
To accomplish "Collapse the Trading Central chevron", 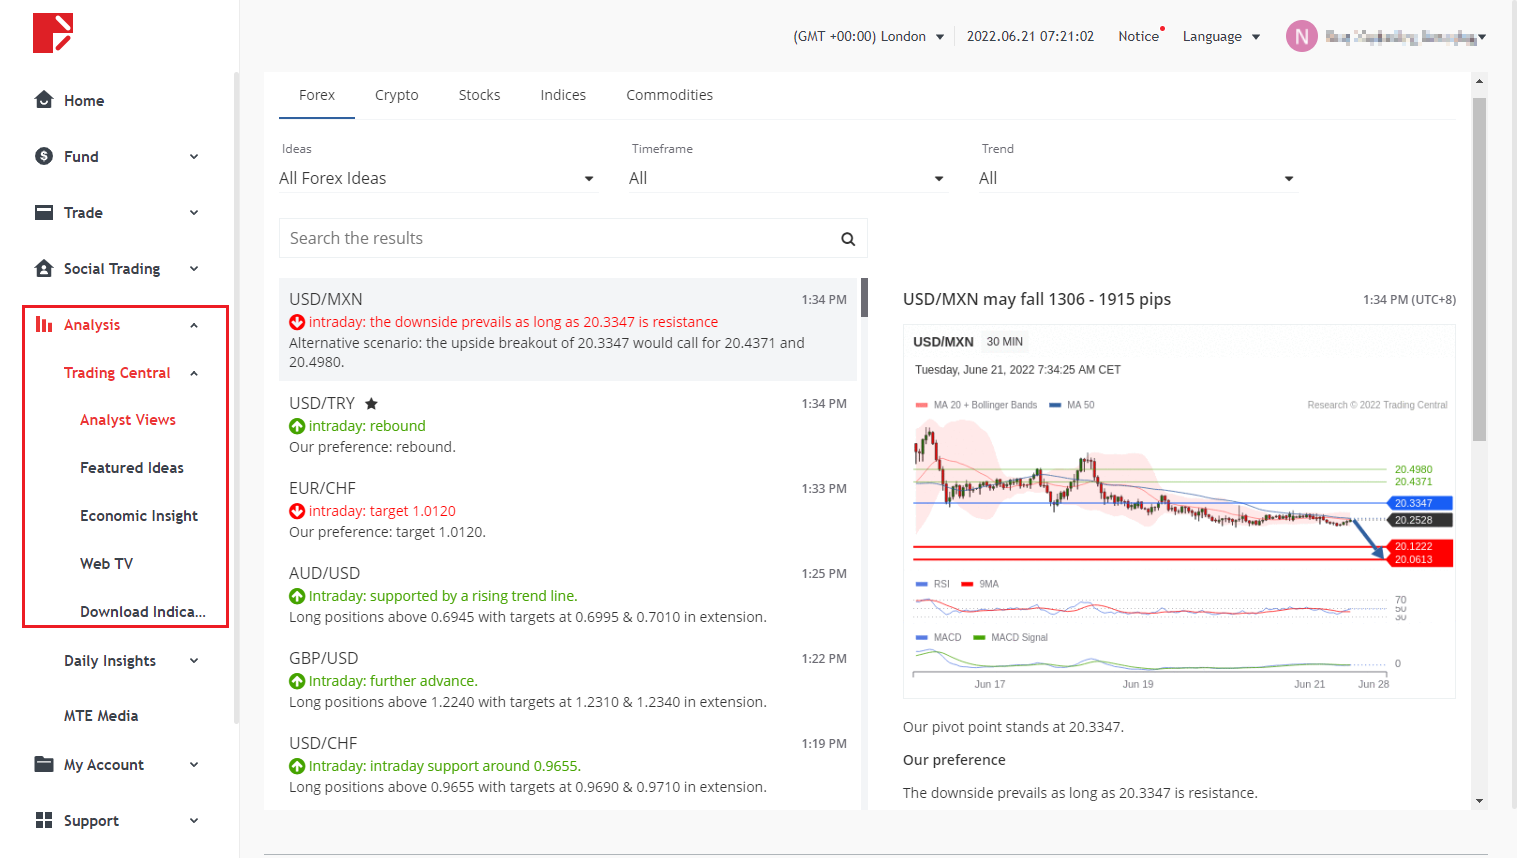I will [x=194, y=373].
